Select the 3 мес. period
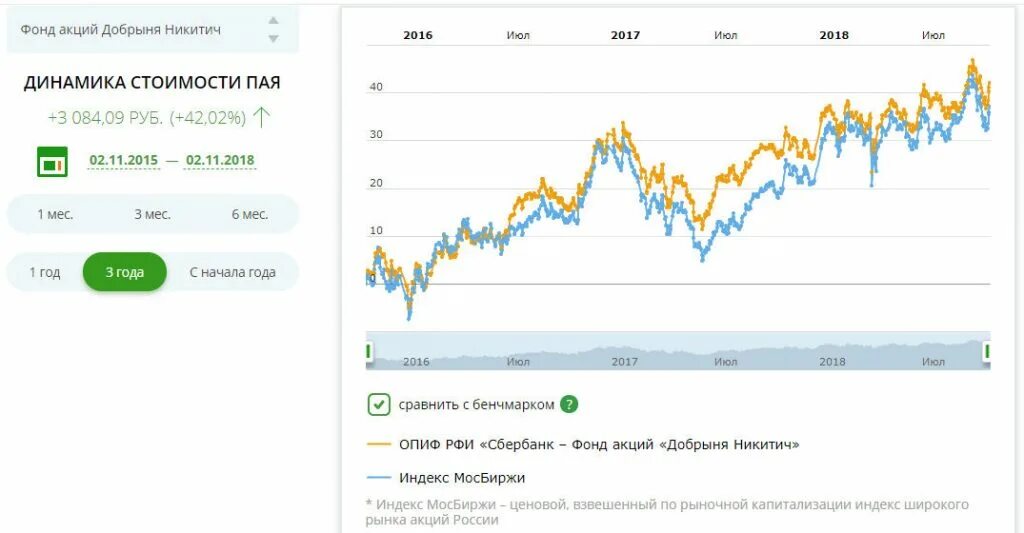Screen dimensions: 1024x533 pyautogui.click(x=152, y=214)
